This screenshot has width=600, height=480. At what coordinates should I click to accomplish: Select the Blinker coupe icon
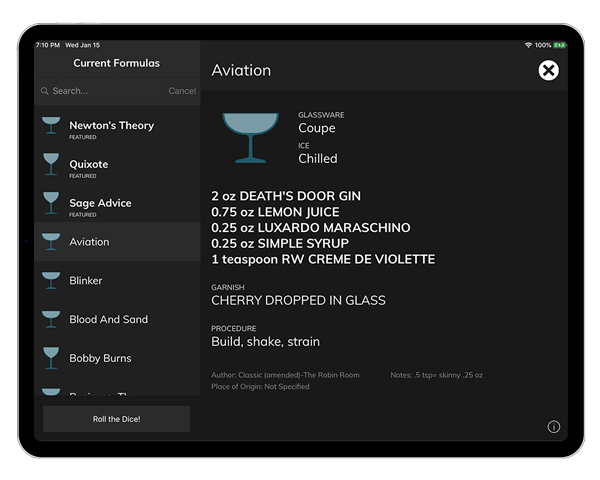coord(51,281)
